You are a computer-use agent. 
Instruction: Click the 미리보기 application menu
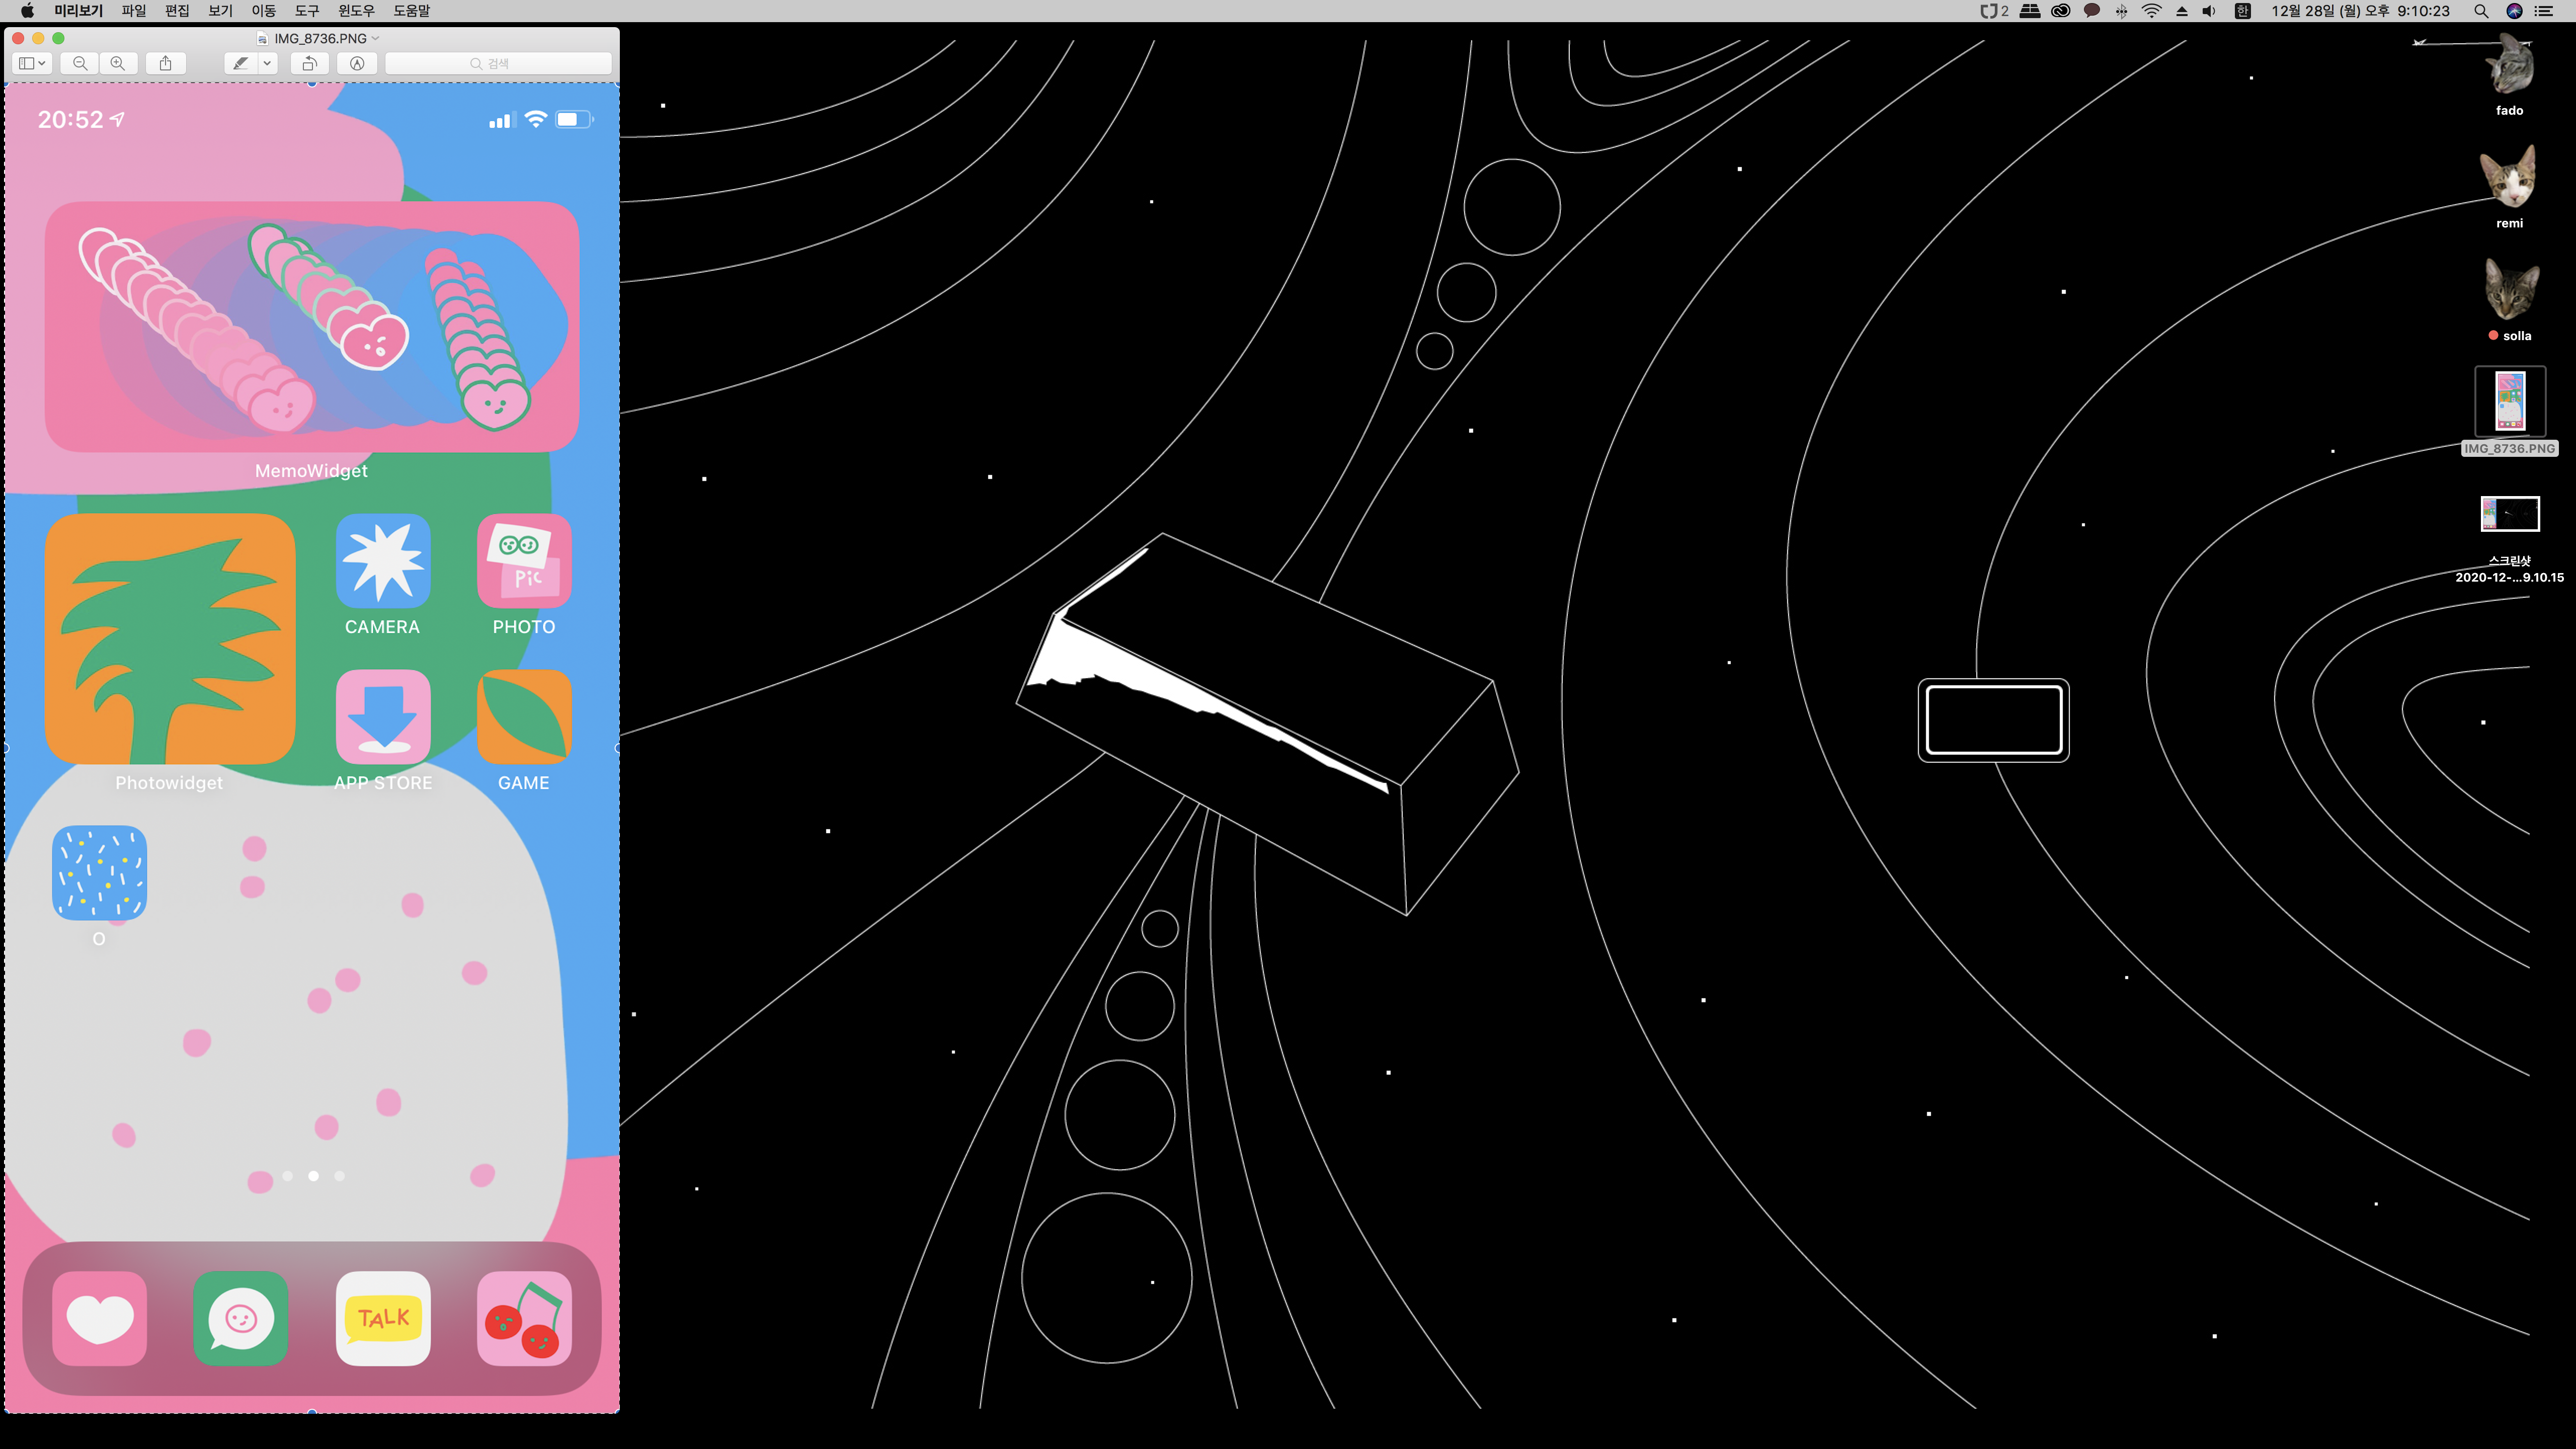click(x=78, y=11)
